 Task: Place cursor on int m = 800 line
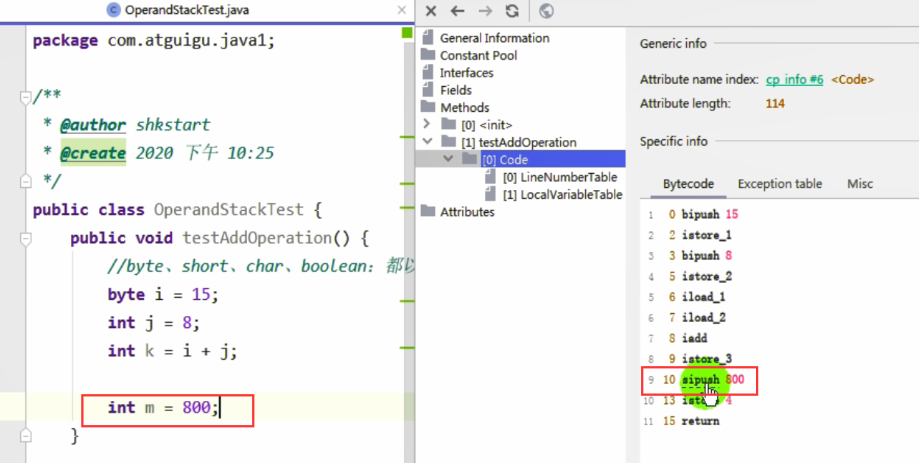tap(164, 407)
